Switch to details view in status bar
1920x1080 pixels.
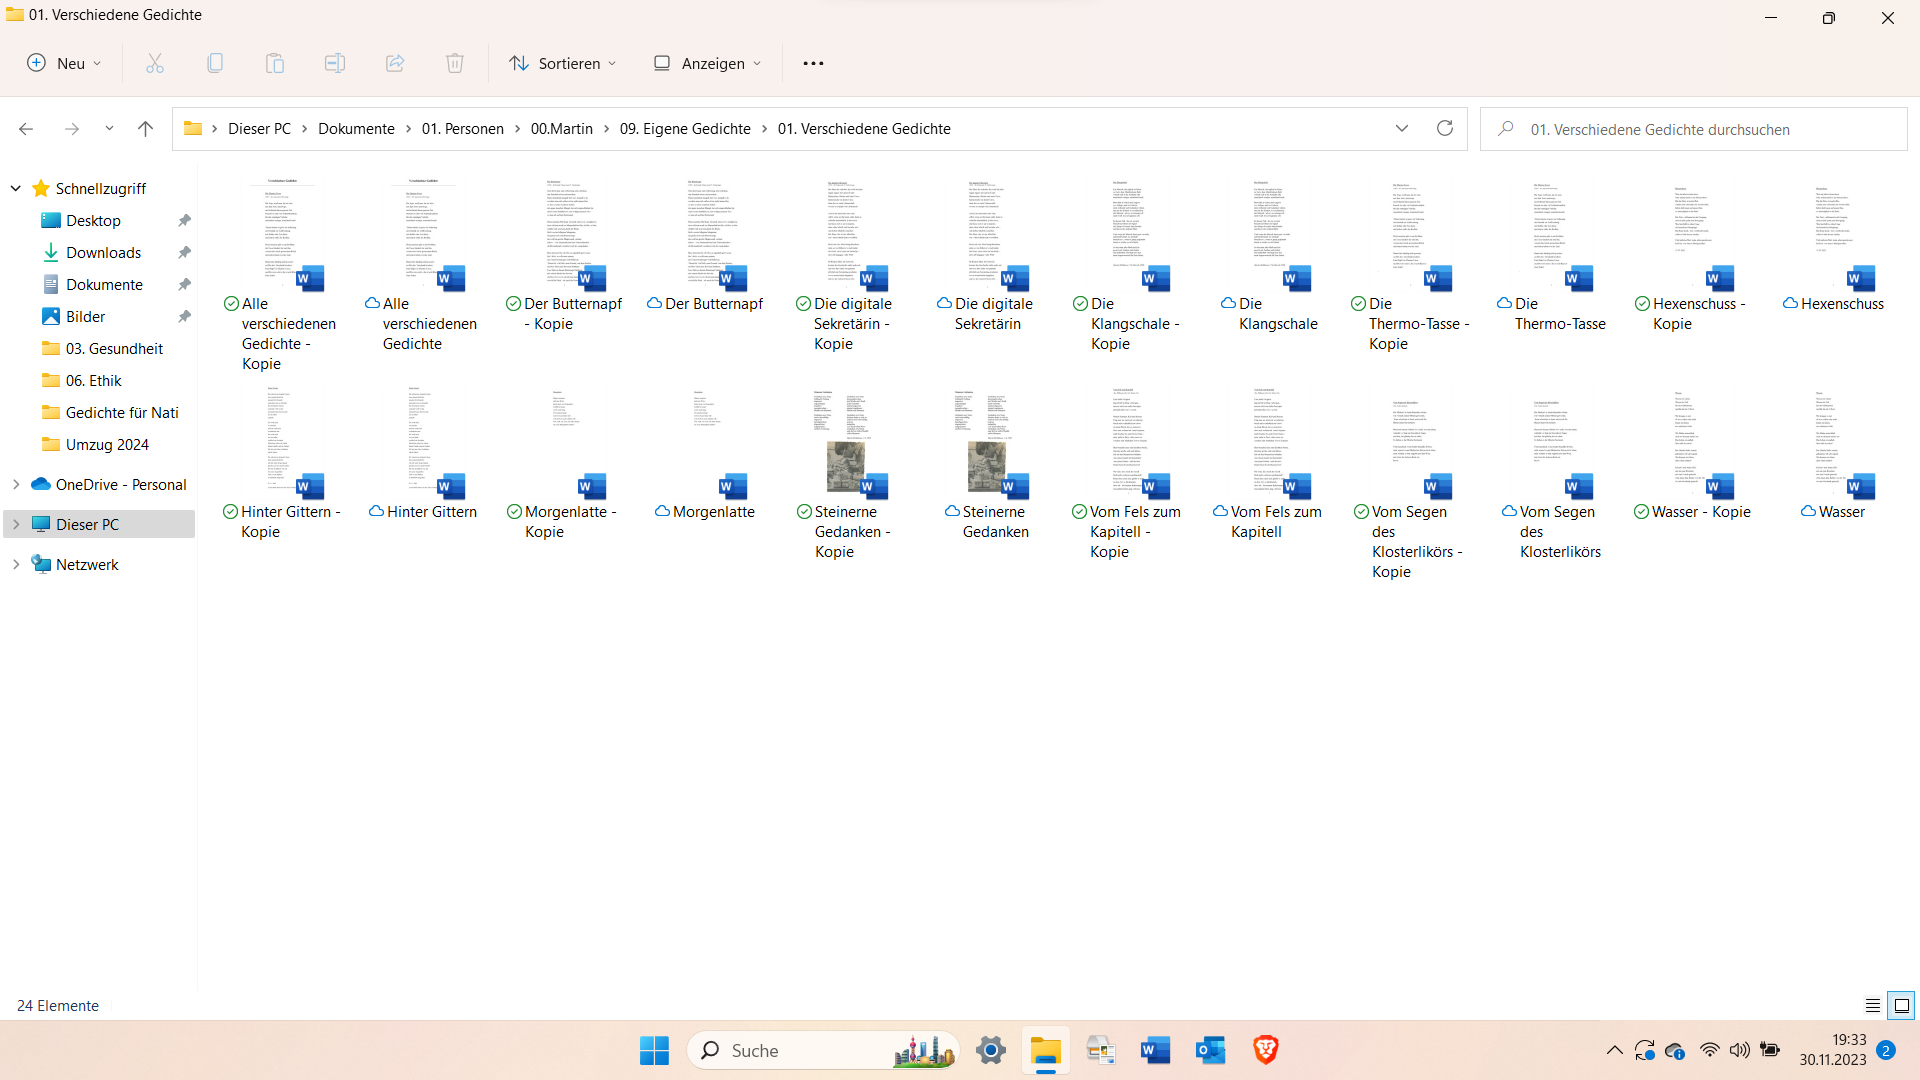1872,1005
